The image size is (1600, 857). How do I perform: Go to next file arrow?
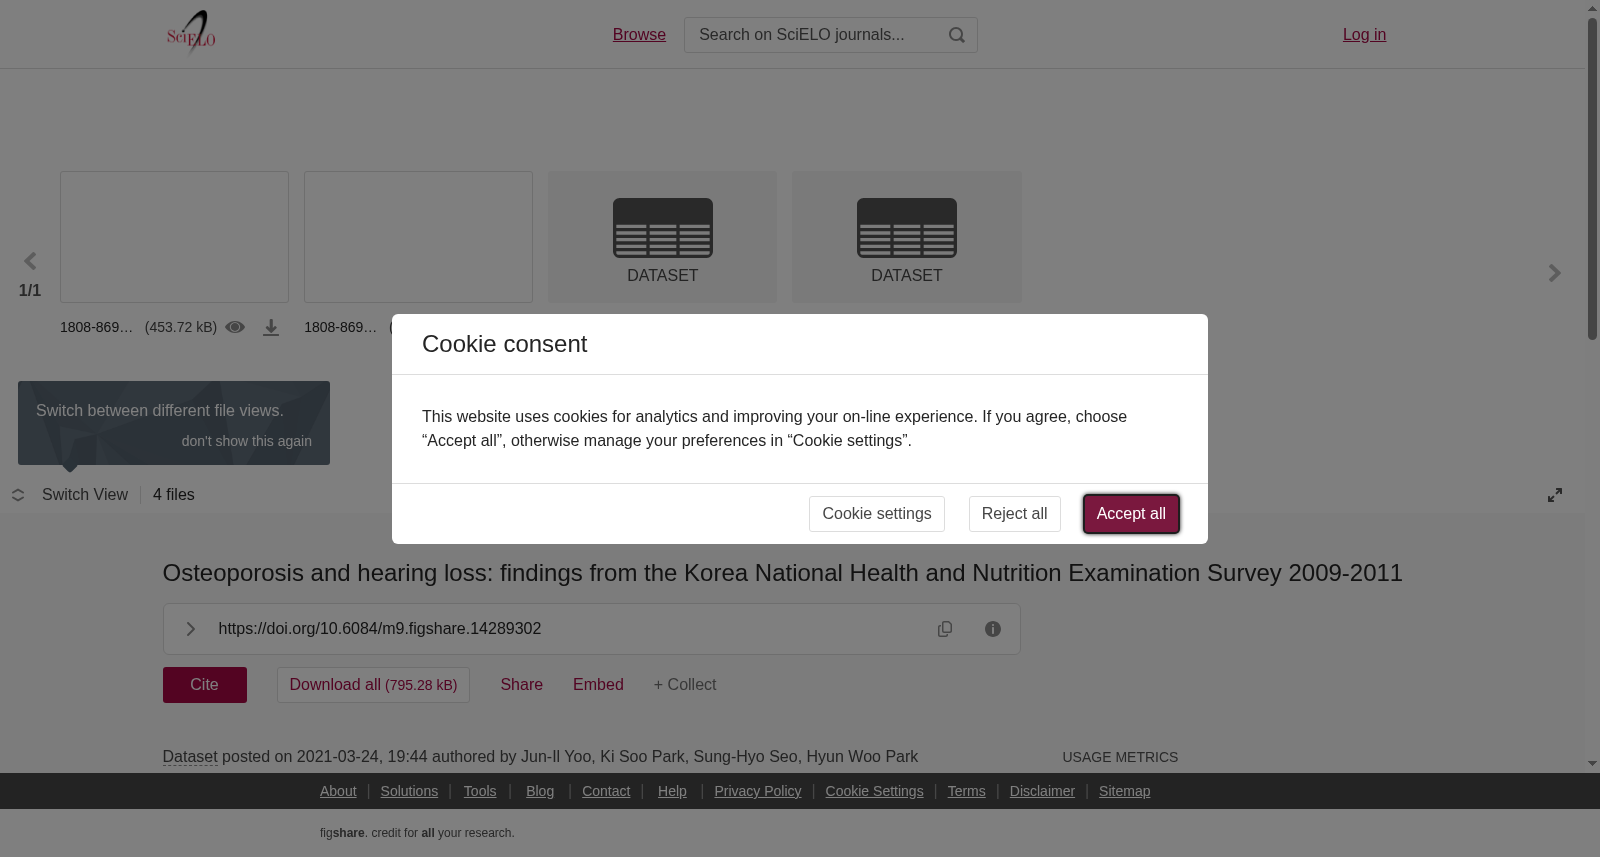1554,273
